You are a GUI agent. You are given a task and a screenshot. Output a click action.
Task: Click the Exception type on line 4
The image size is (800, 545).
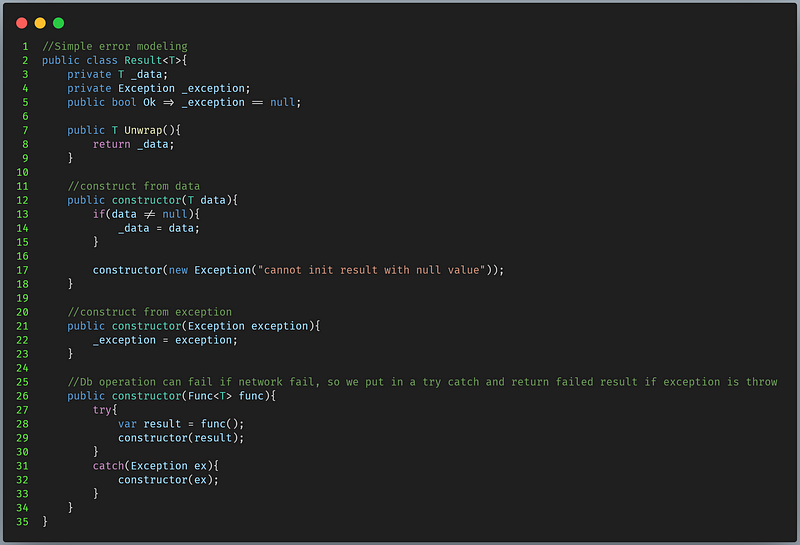point(146,88)
